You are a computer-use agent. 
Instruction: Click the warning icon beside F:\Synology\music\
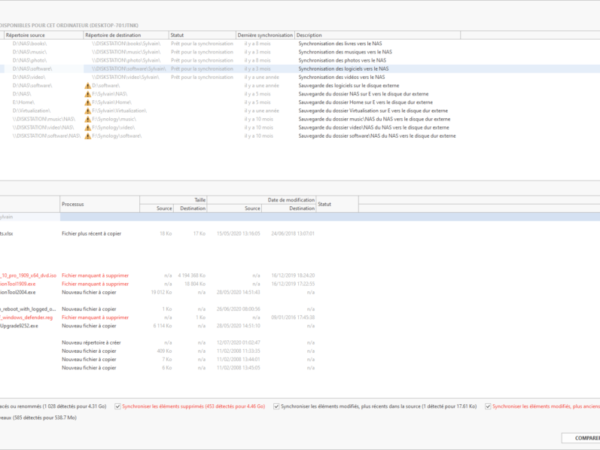pos(88,119)
